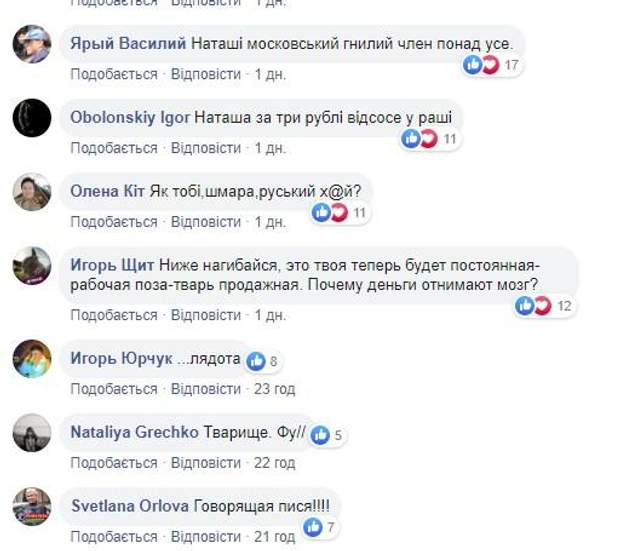620x551 pixels.
Task: Click the 23 год timestamp
Action: pyautogui.click(x=275, y=389)
